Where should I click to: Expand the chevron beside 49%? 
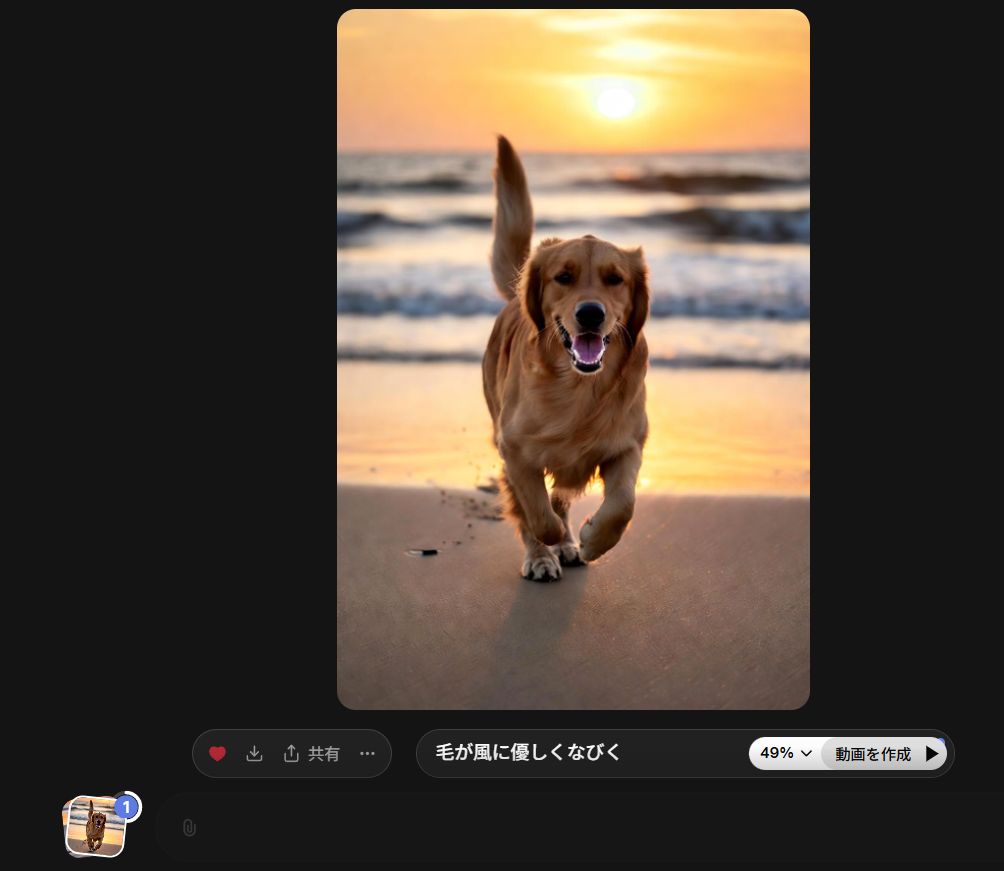[806, 754]
